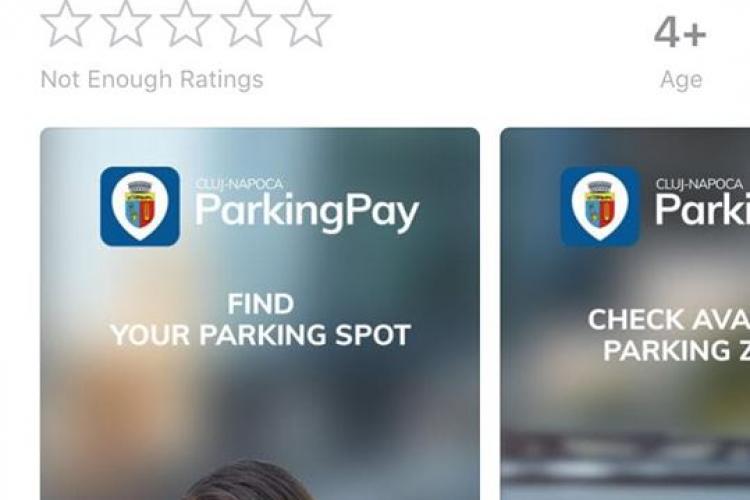The image size is (750, 500).
Task: Tap the third rating star
Action: [186, 24]
